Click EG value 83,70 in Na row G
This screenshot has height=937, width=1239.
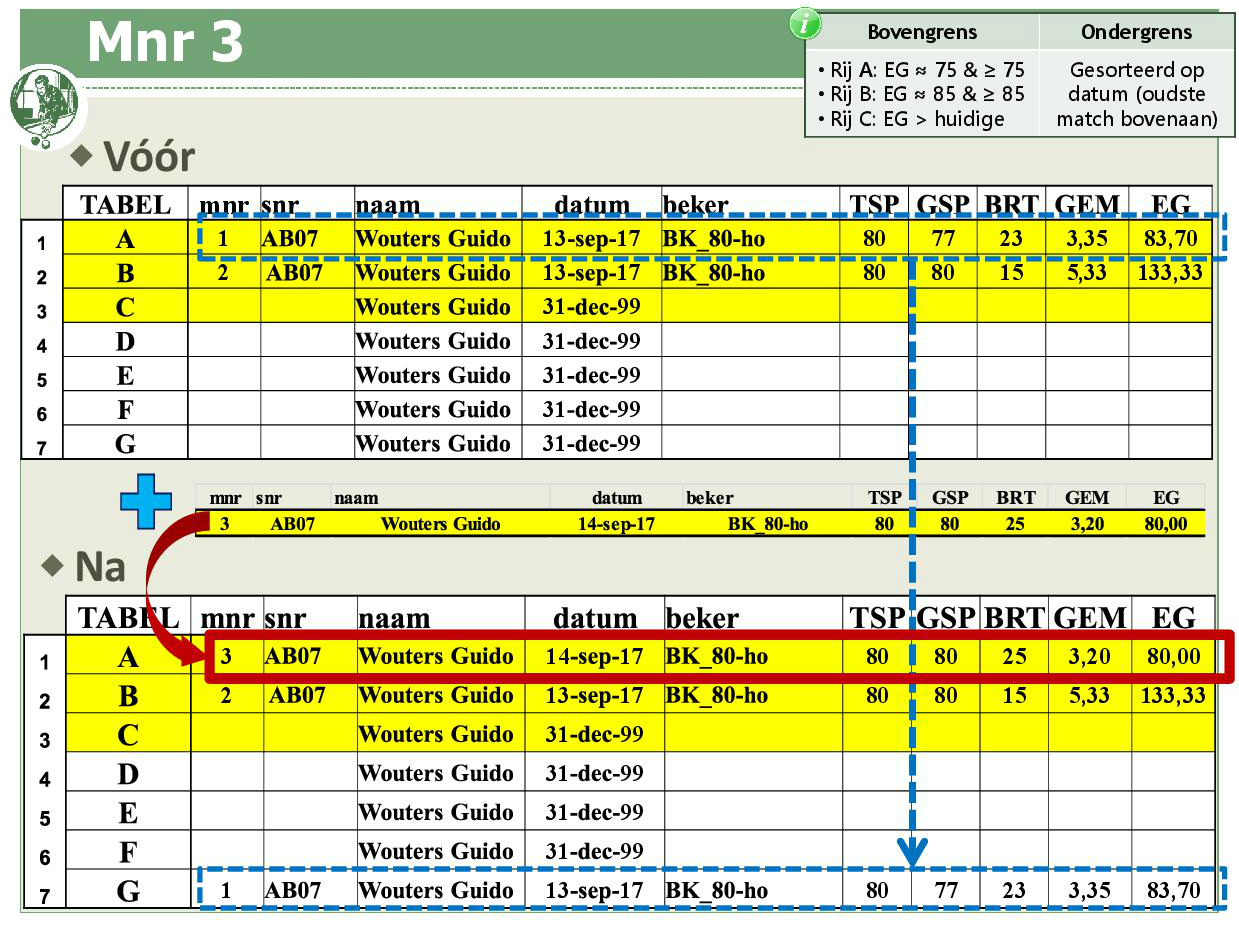point(1173,890)
